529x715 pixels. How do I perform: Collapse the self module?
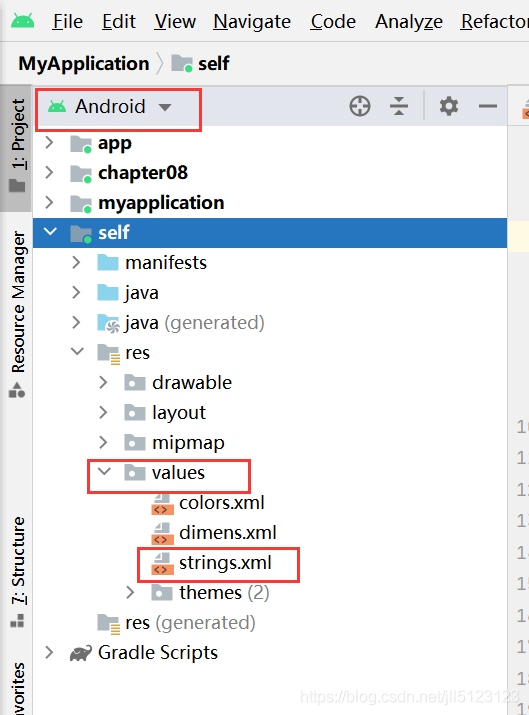click(50, 232)
